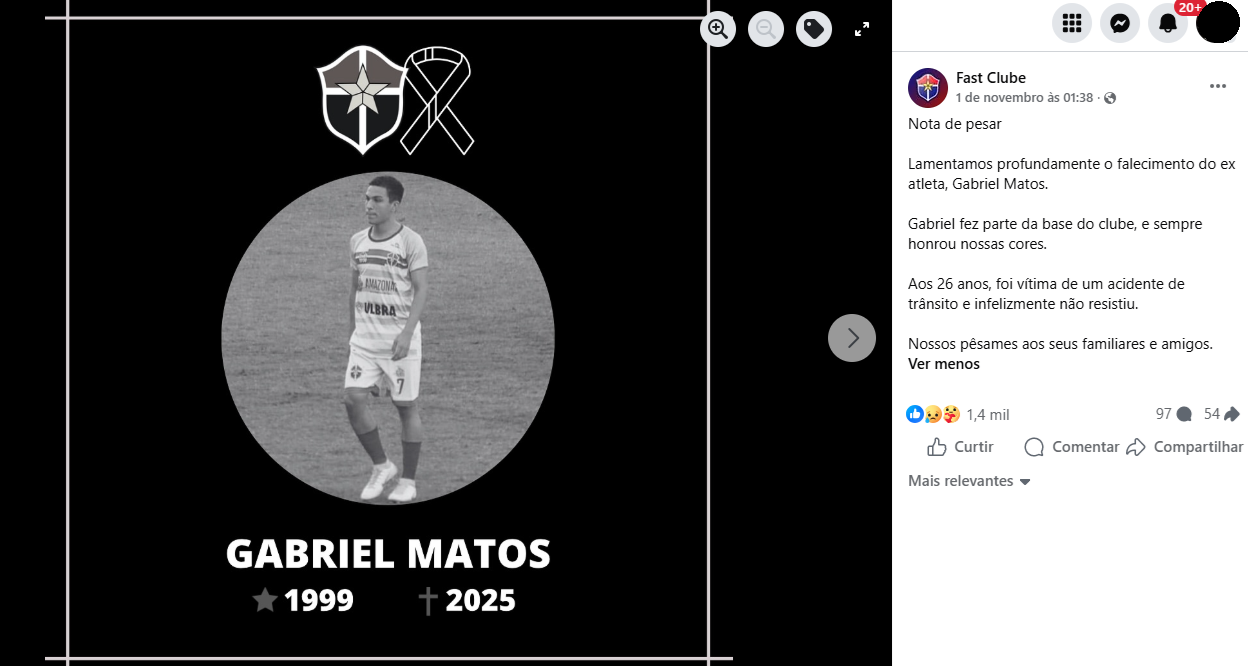The height and width of the screenshot is (666, 1248).
Task: Open Messenger chats
Action: click(x=1120, y=23)
